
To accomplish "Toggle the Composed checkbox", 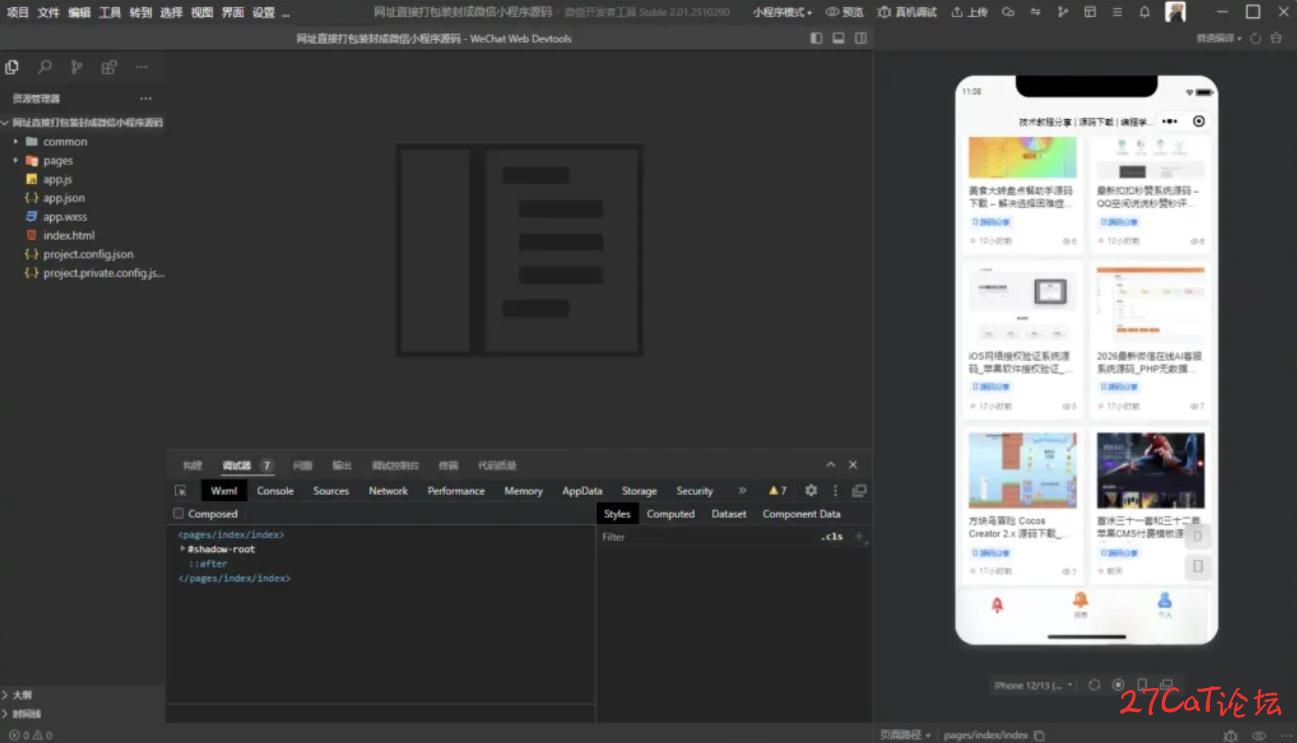I will 179,514.
